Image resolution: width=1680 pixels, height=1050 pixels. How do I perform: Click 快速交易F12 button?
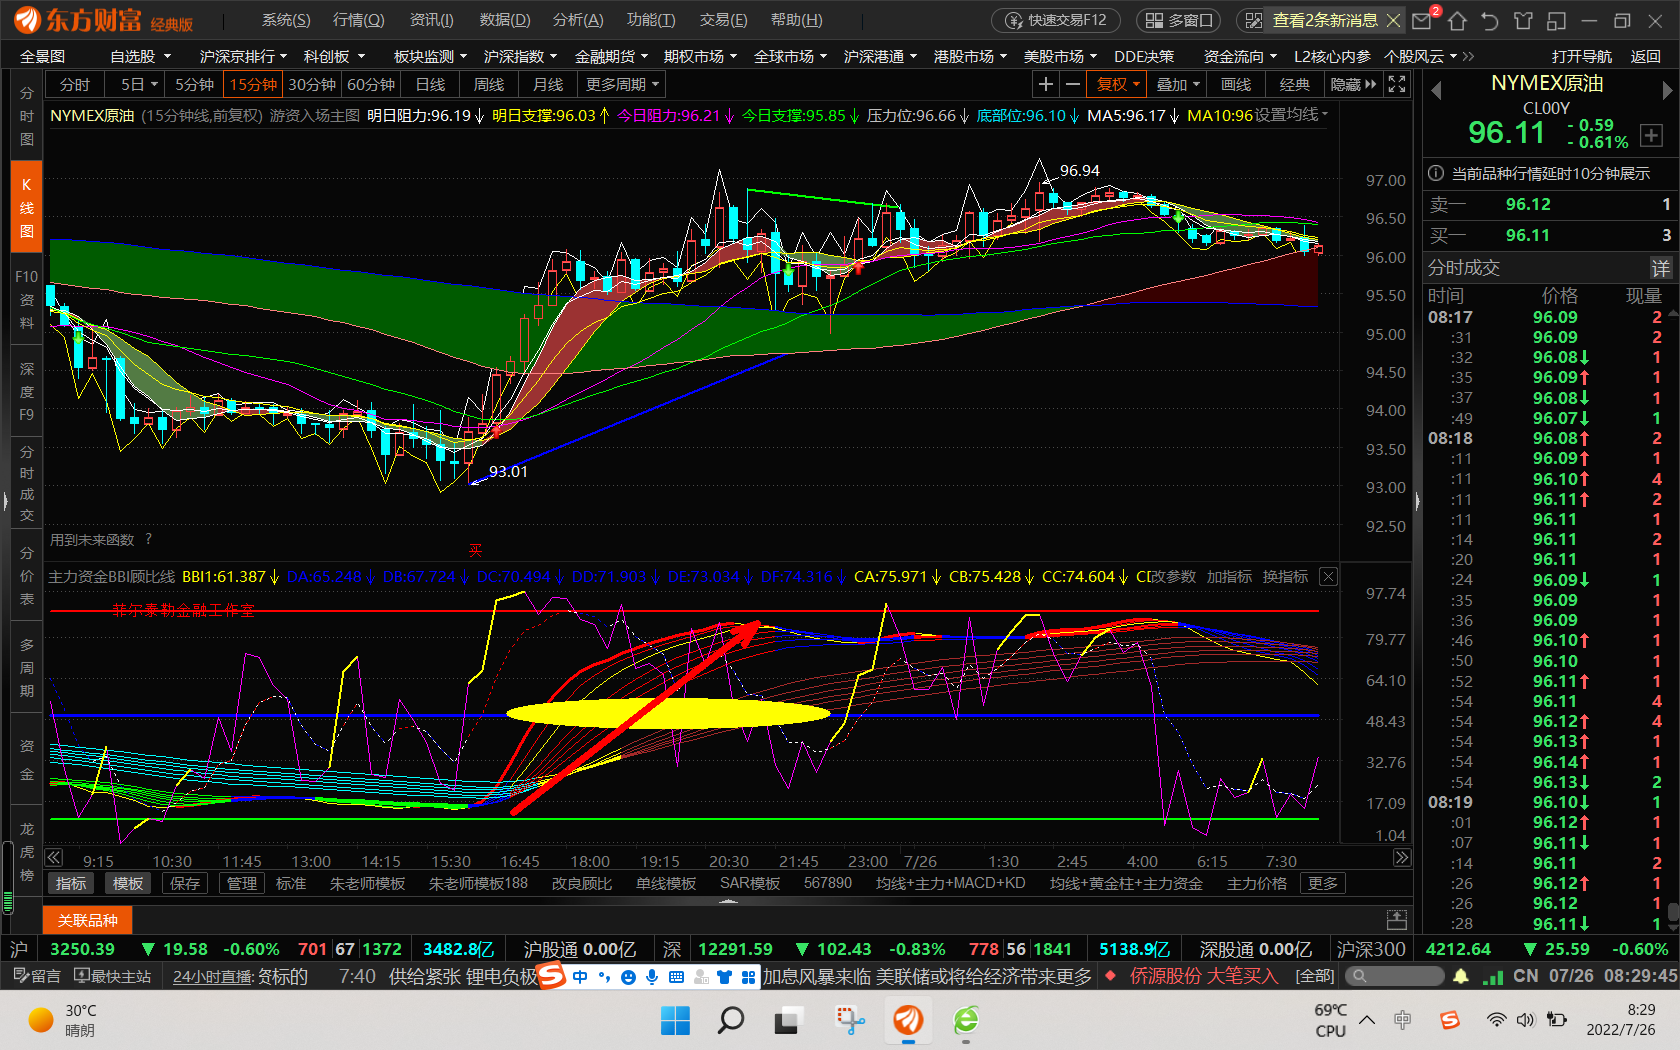pos(1056,20)
